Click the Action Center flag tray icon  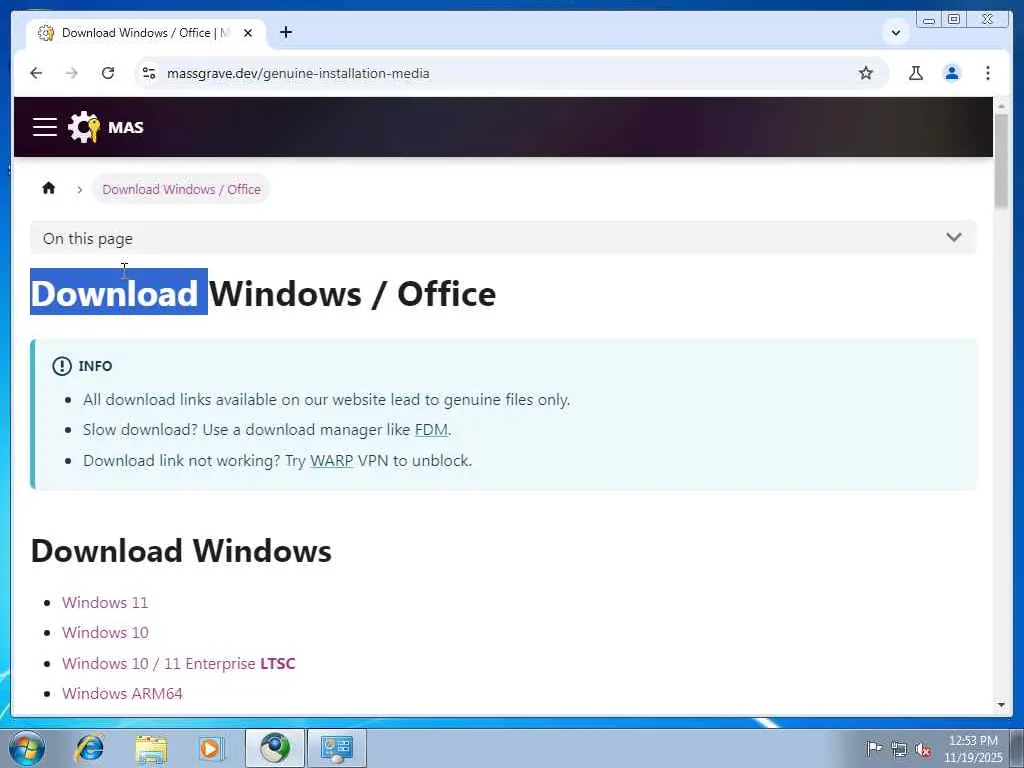(874, 748)
